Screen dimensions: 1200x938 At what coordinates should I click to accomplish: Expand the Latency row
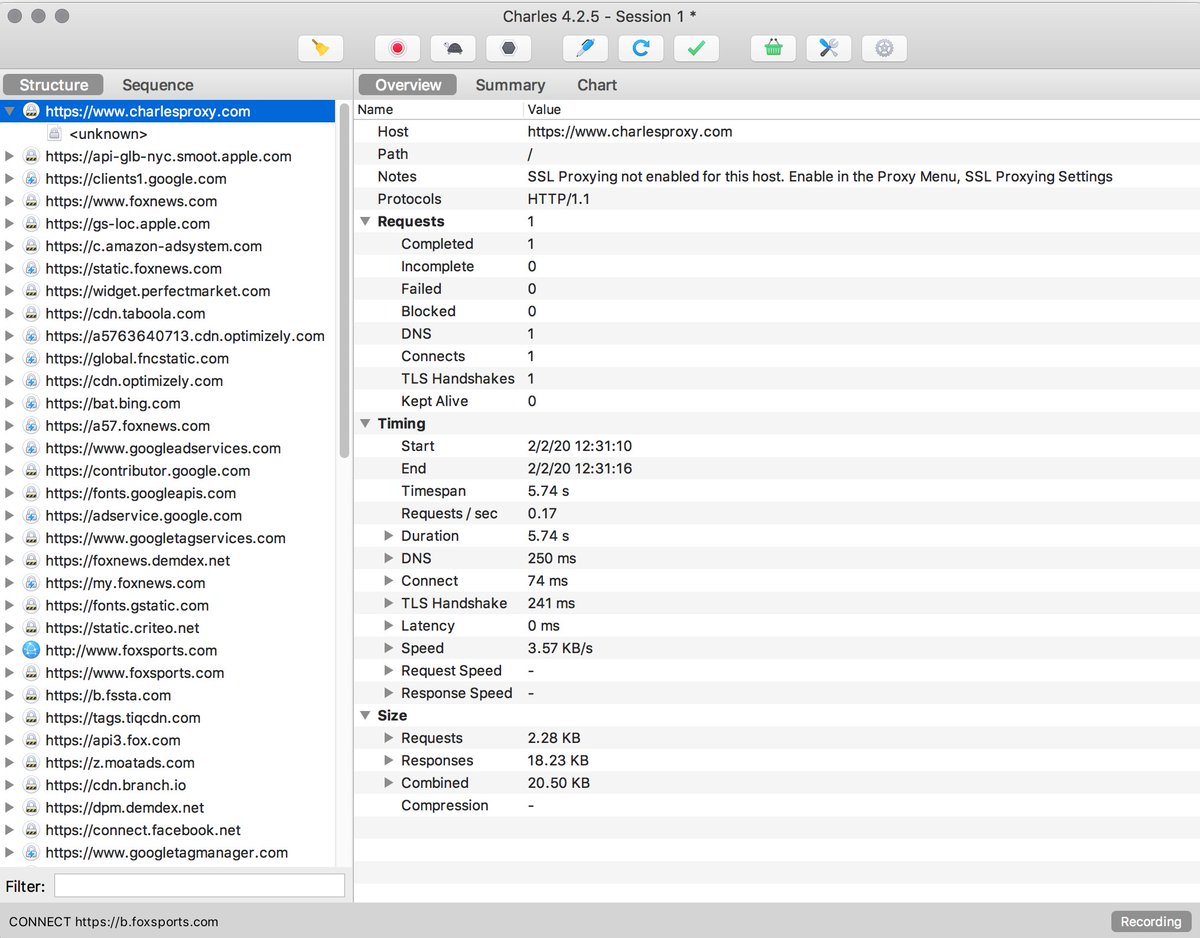(x=390, y=626)
